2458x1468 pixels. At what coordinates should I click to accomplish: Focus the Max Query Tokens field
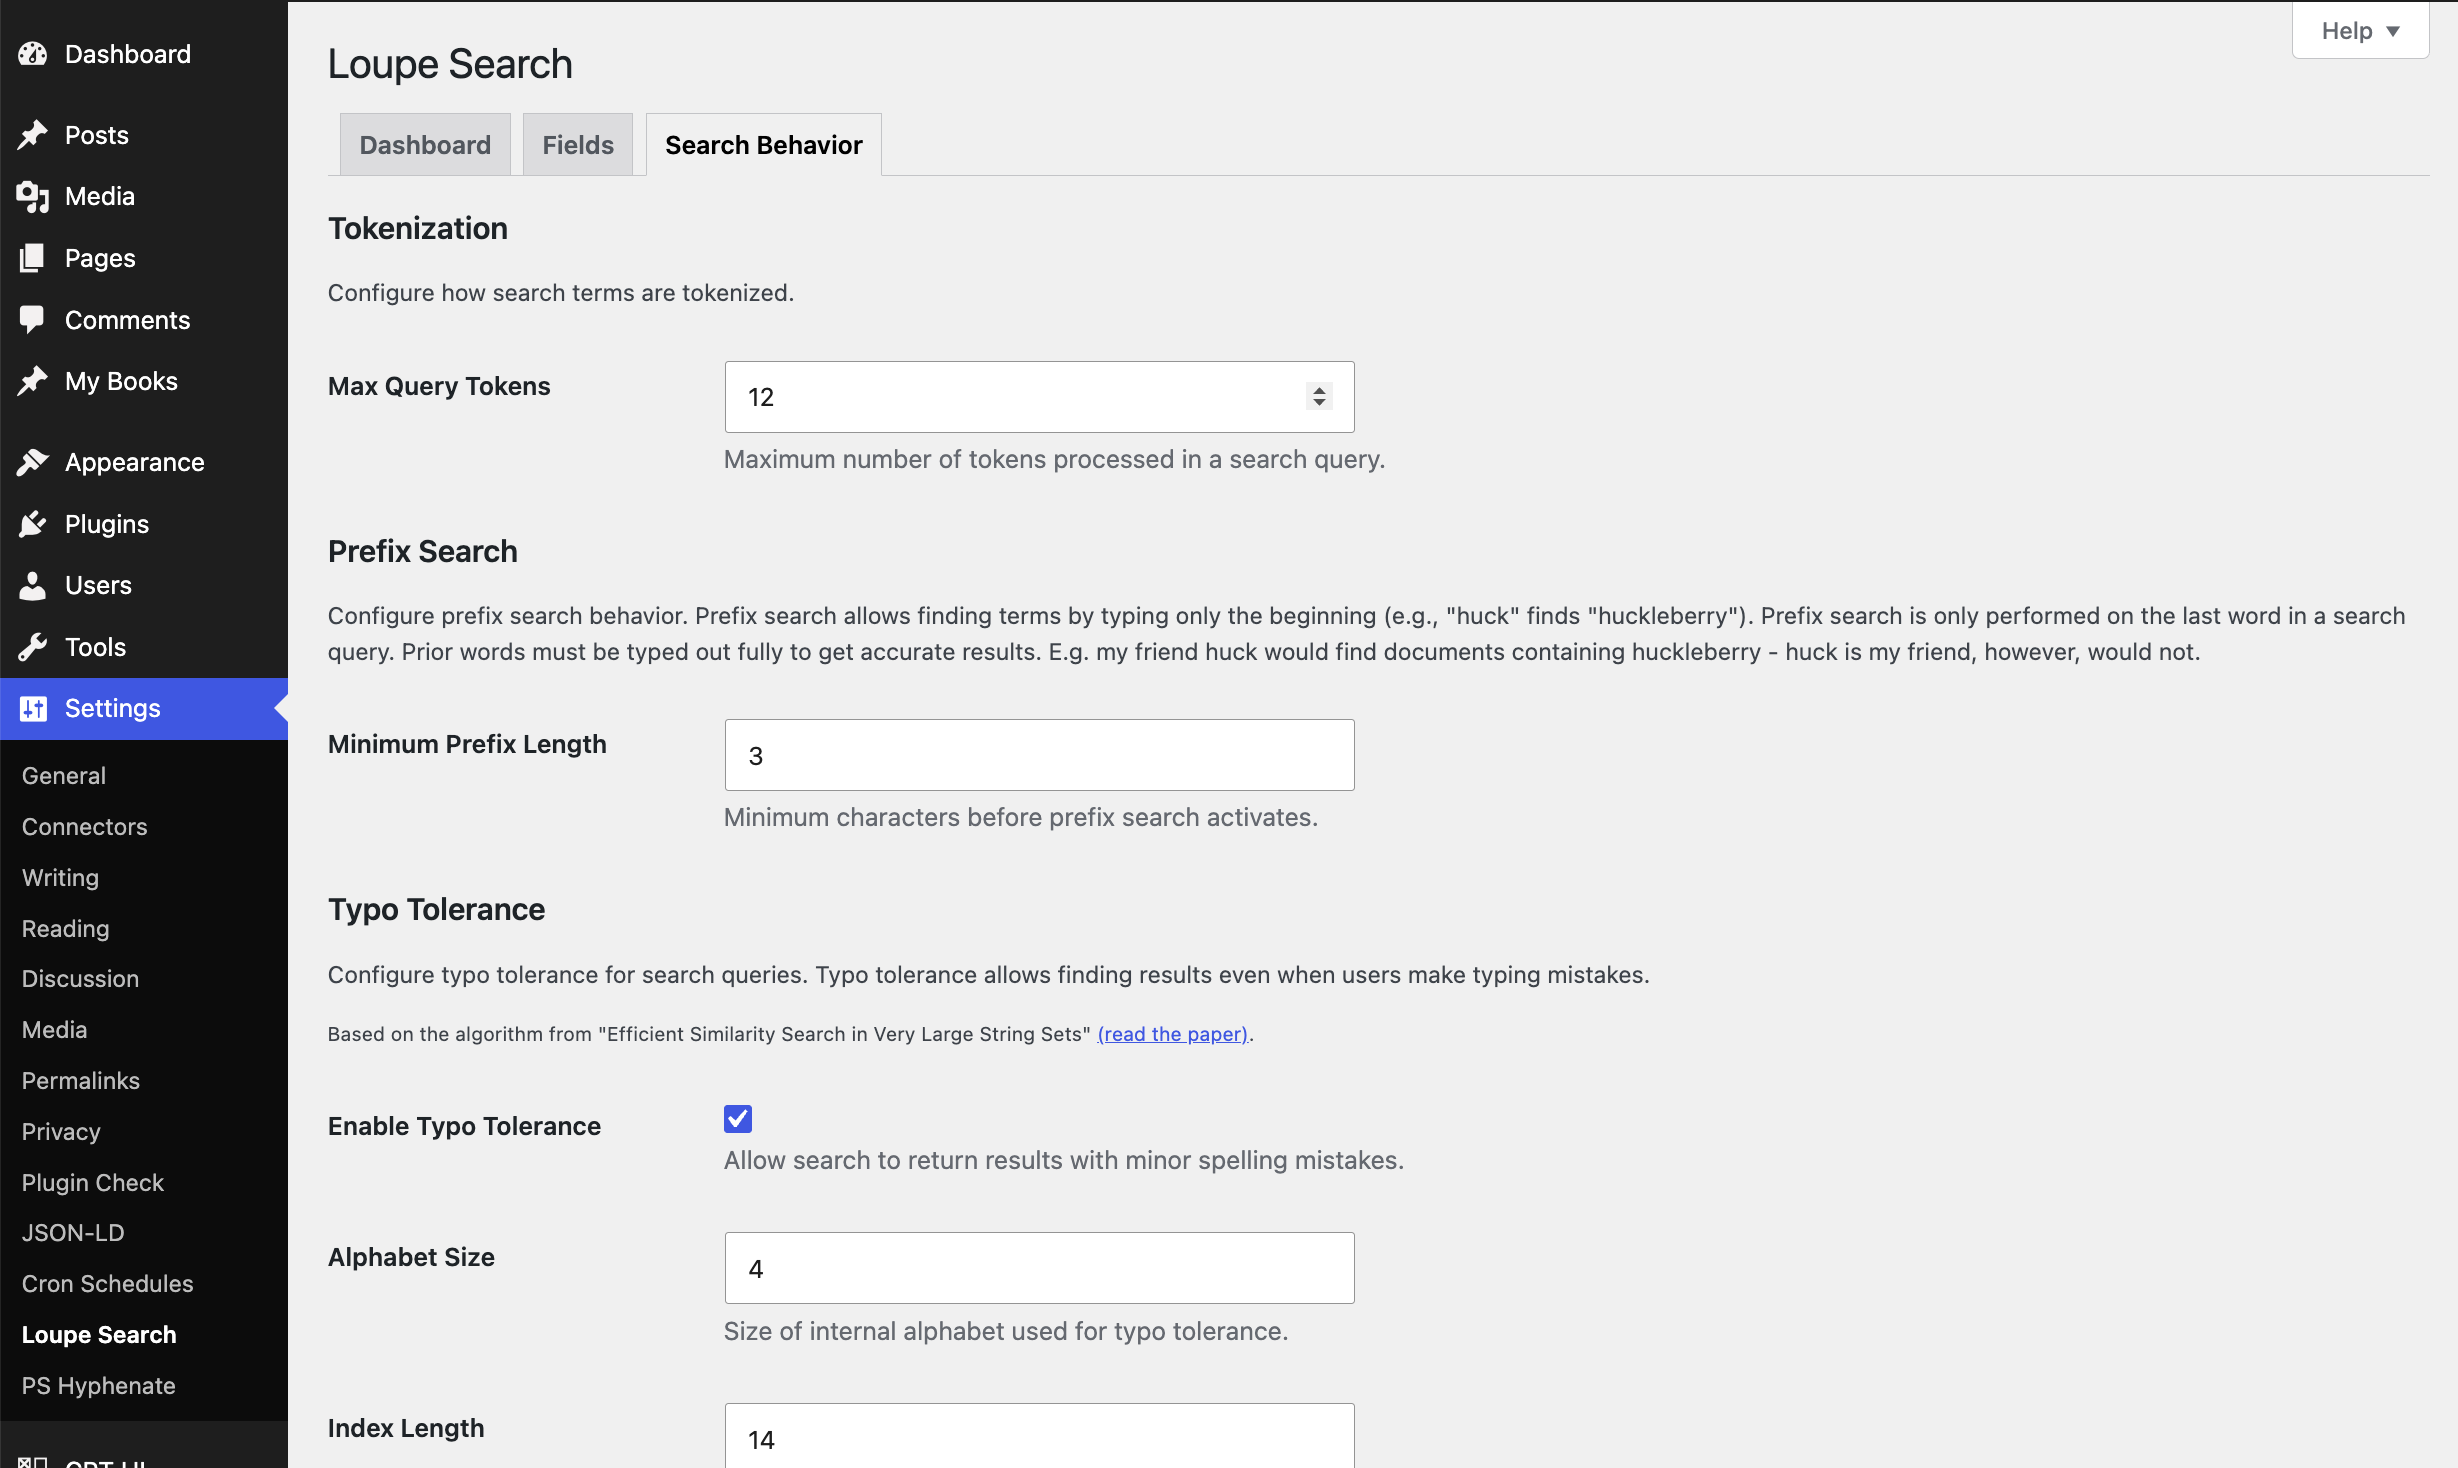coord(1039,397)
